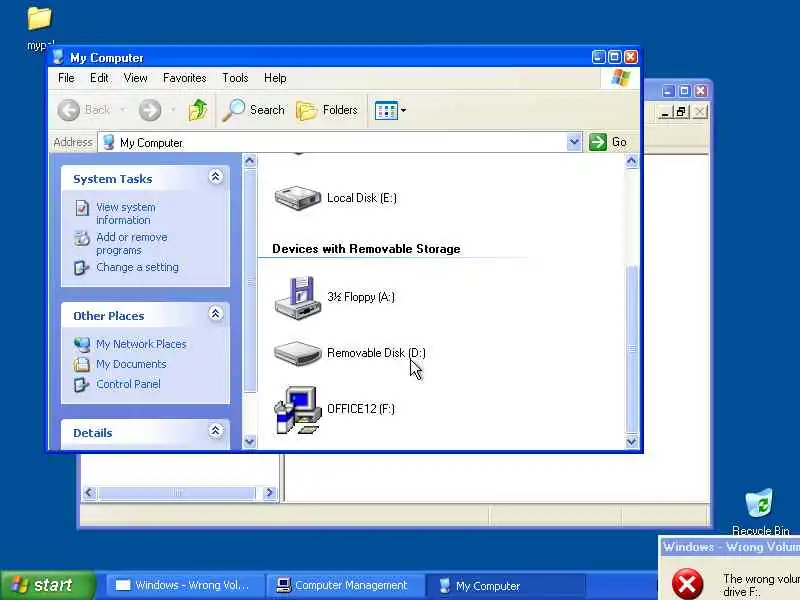Click the green Go button
The height and width of the screenshot is (600, 800).
point(608,142)
